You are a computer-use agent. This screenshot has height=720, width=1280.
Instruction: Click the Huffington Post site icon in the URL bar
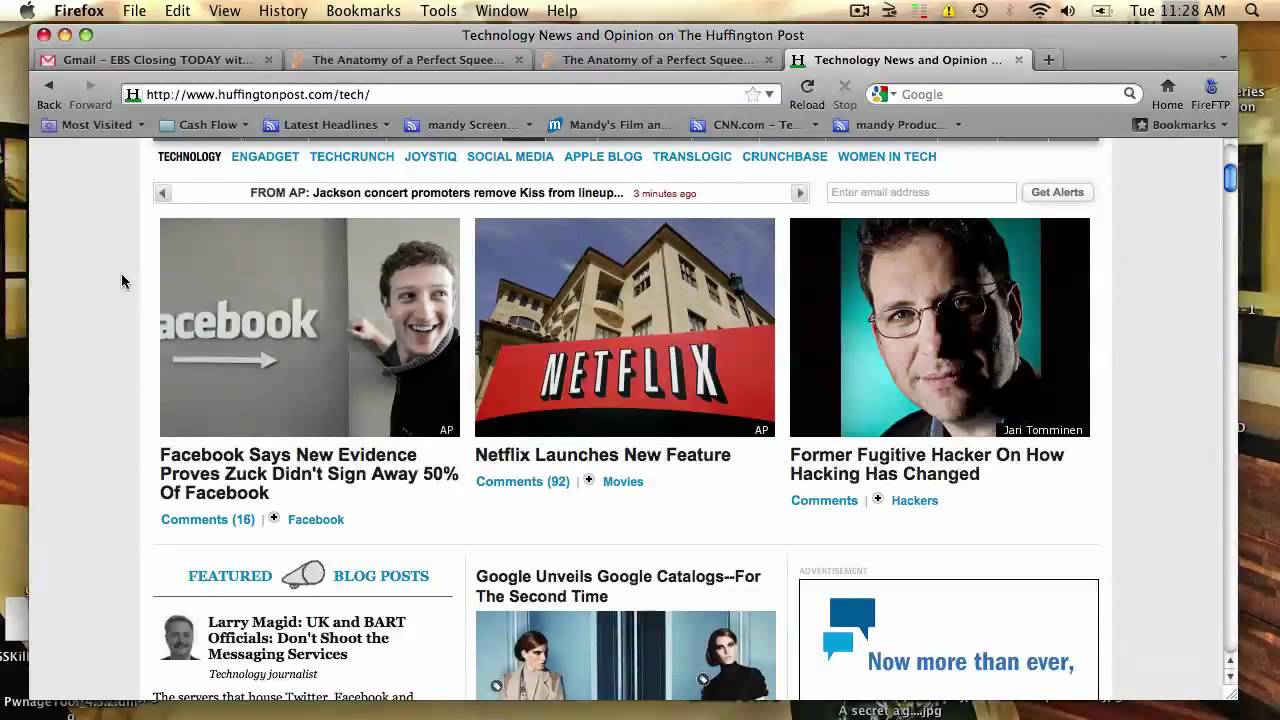tap(133, 94)
